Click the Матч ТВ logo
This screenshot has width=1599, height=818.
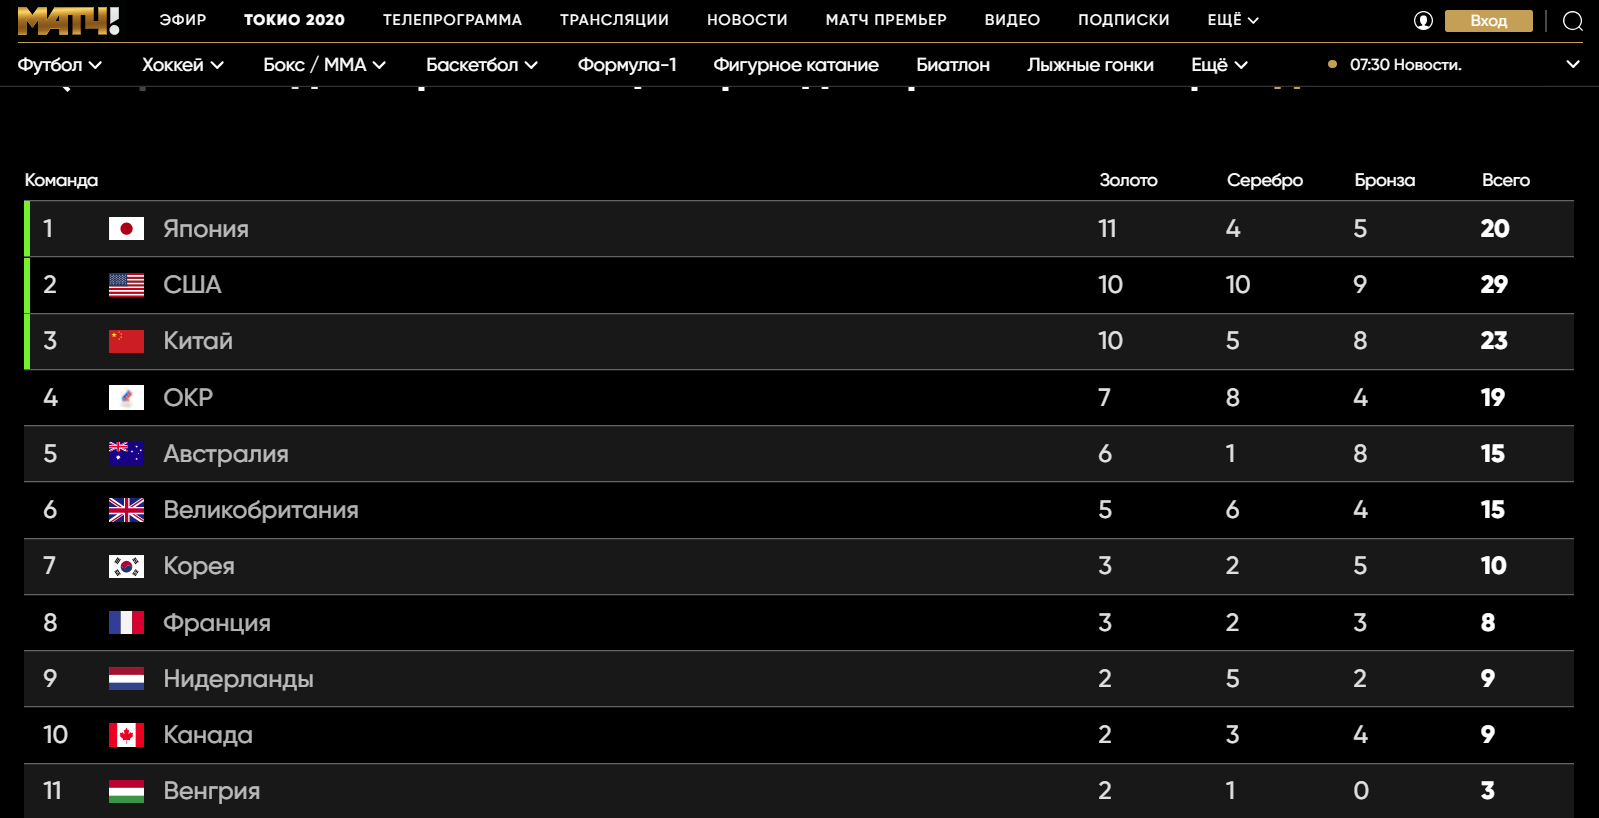[68, 21]
